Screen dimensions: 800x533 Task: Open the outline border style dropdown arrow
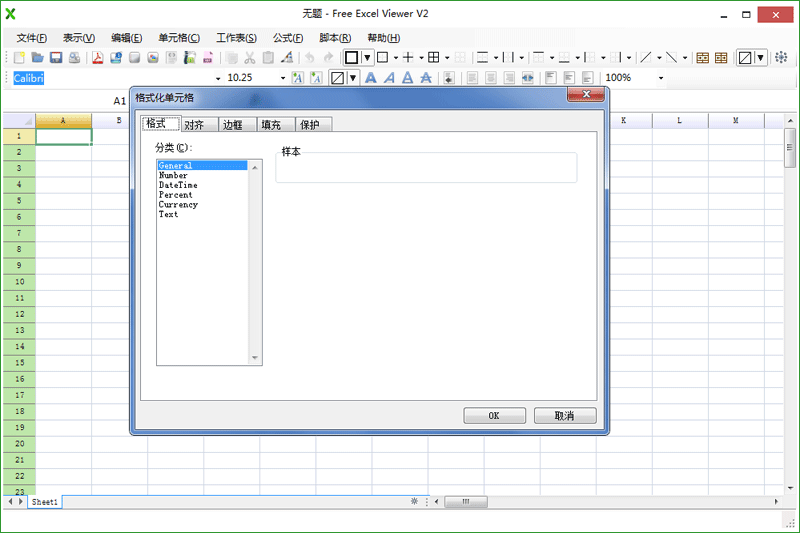(396, 58)
